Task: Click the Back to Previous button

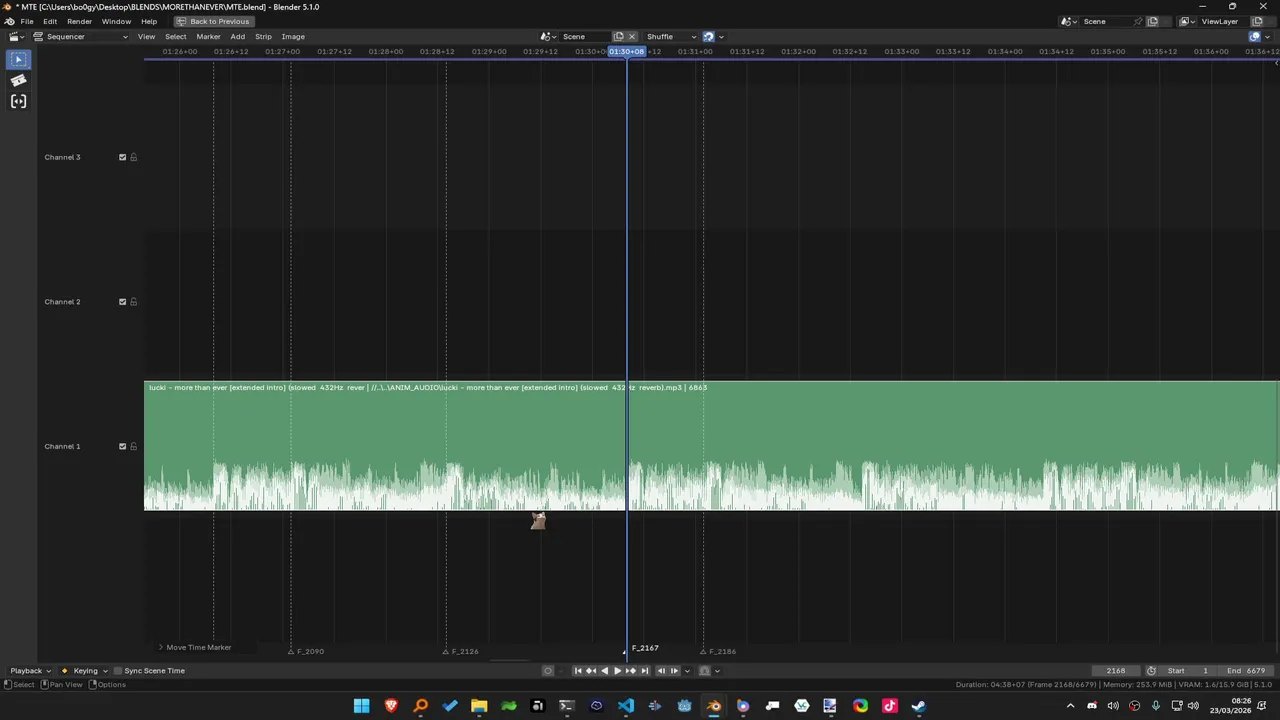Action: (x=212, y=21)
